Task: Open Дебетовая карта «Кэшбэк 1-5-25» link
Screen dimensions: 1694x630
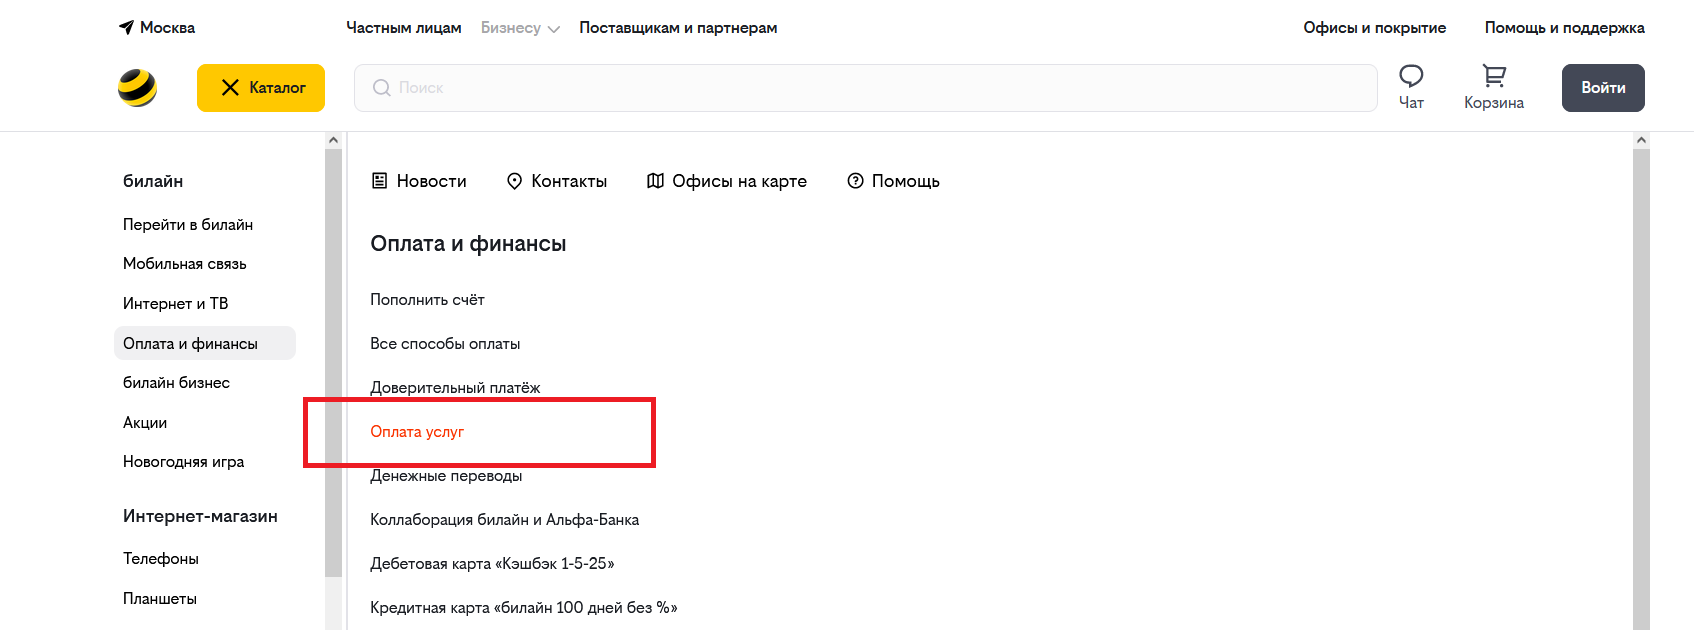Action: (x=492, y=564)
